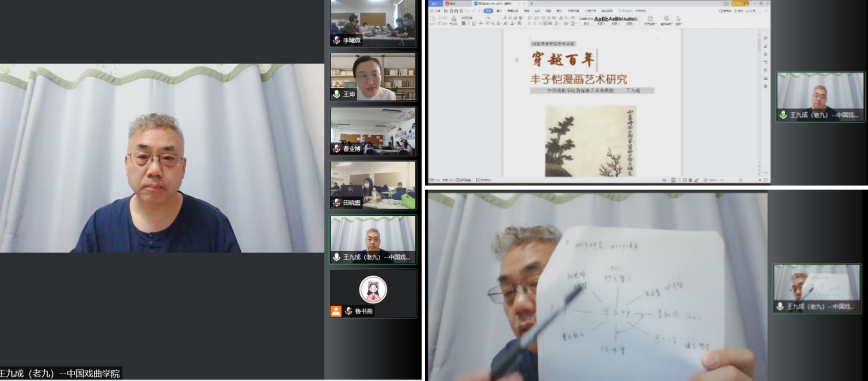Click the orange host icon beside 鲁书琦
868x381 pixels.
click(336, 311)
